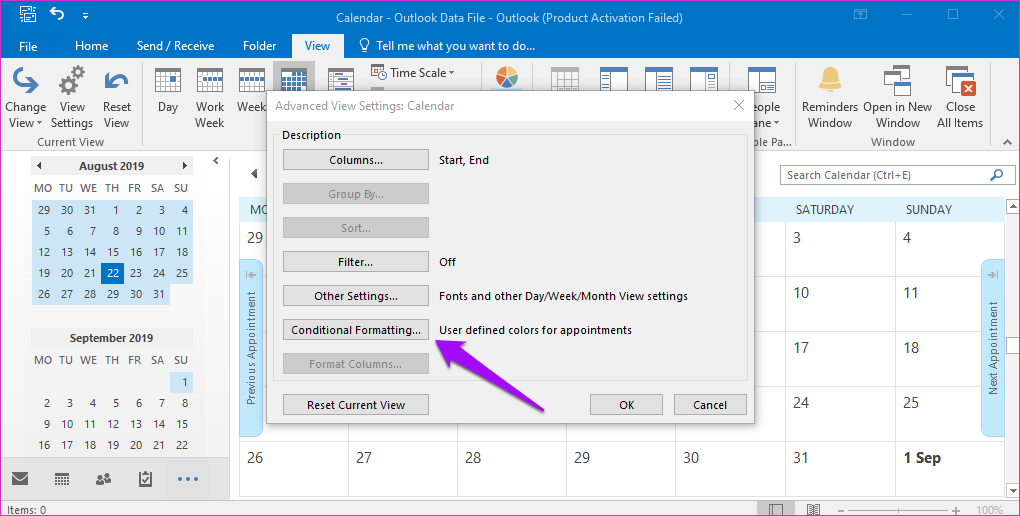This screenshot has width=1020, height=516.
Task: Switch to the Send / Receive tab
Action: point(176,46)
